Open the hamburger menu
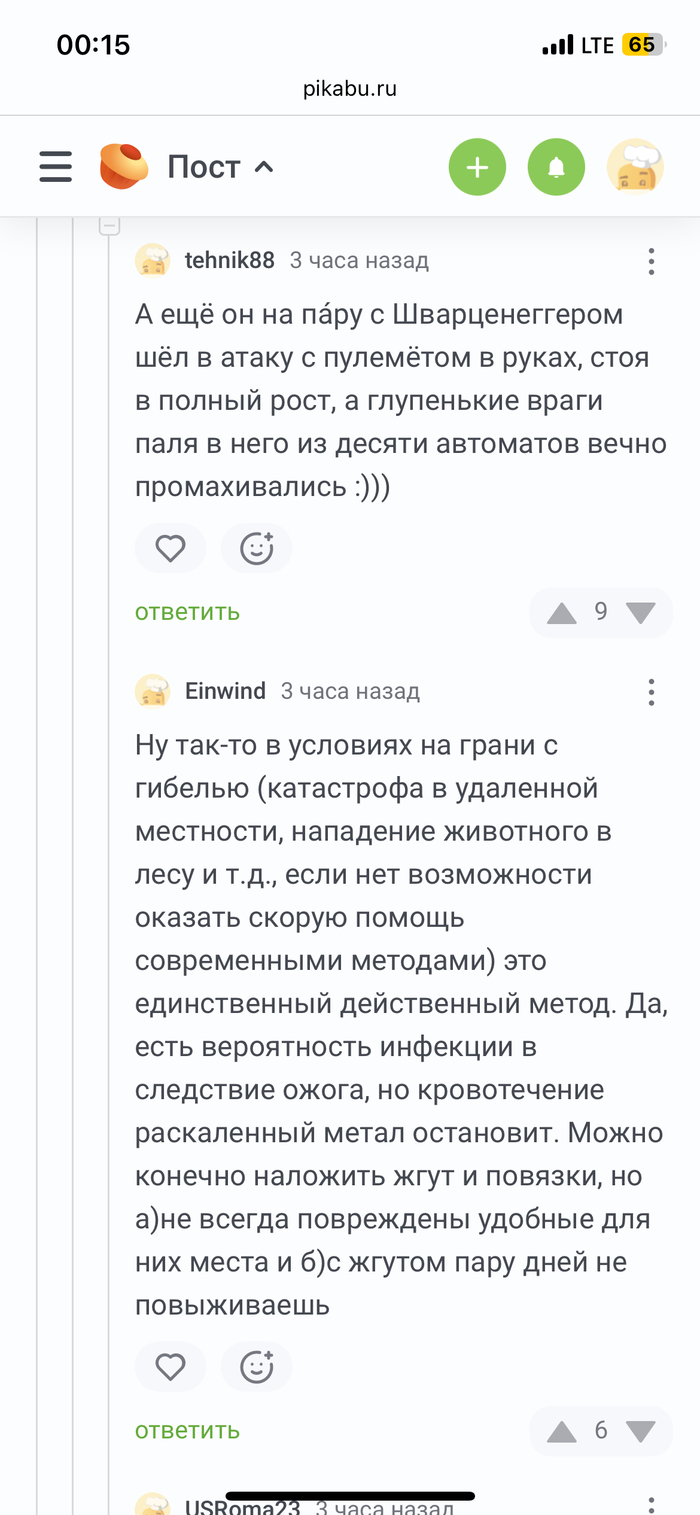700x1515 pixels. click(56, 167)
